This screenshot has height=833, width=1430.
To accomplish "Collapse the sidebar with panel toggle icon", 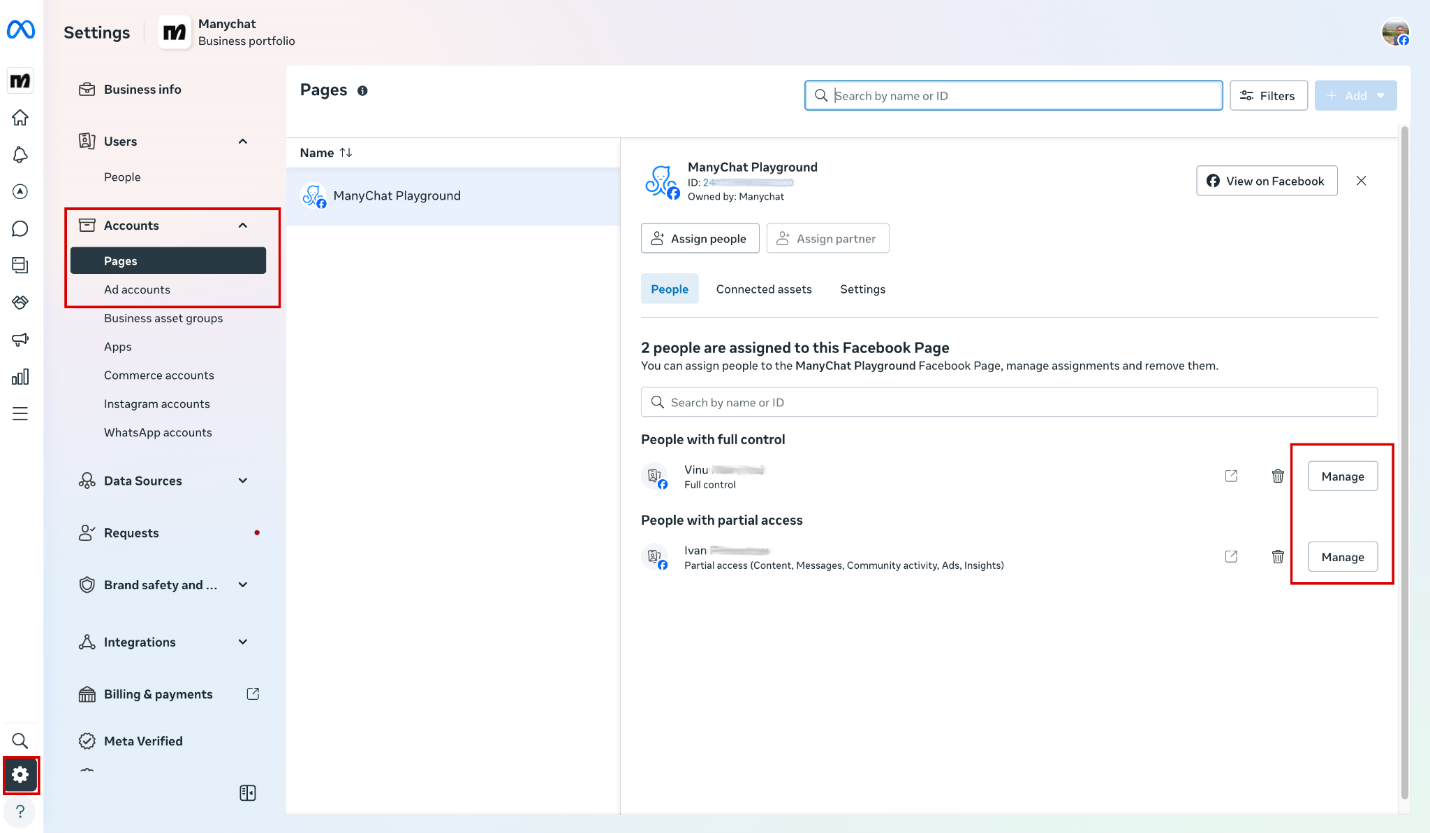I will tap(248, 793).
